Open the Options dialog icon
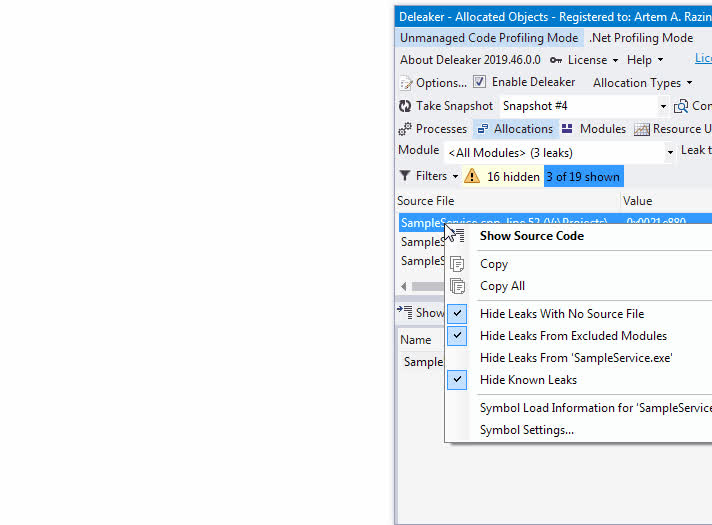712x525 pixels. click(405, 83)
